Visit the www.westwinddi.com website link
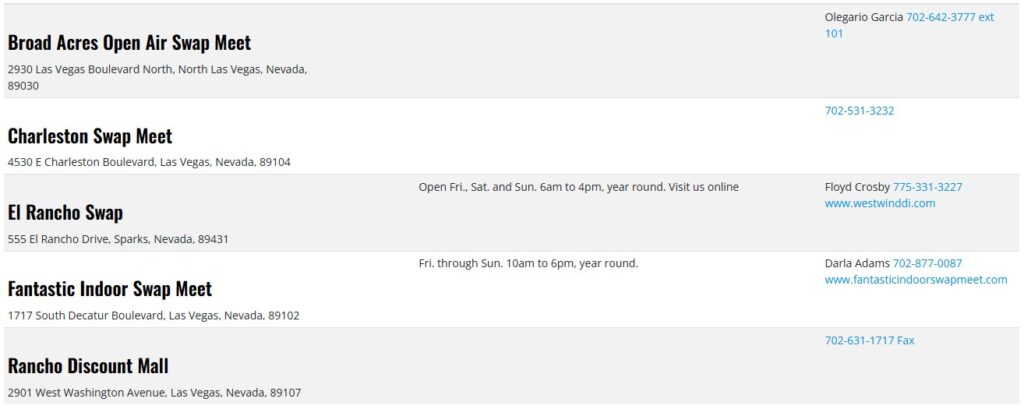This screenshot has width=1024, height=409. pyautogui.click(x=879, y=203)
